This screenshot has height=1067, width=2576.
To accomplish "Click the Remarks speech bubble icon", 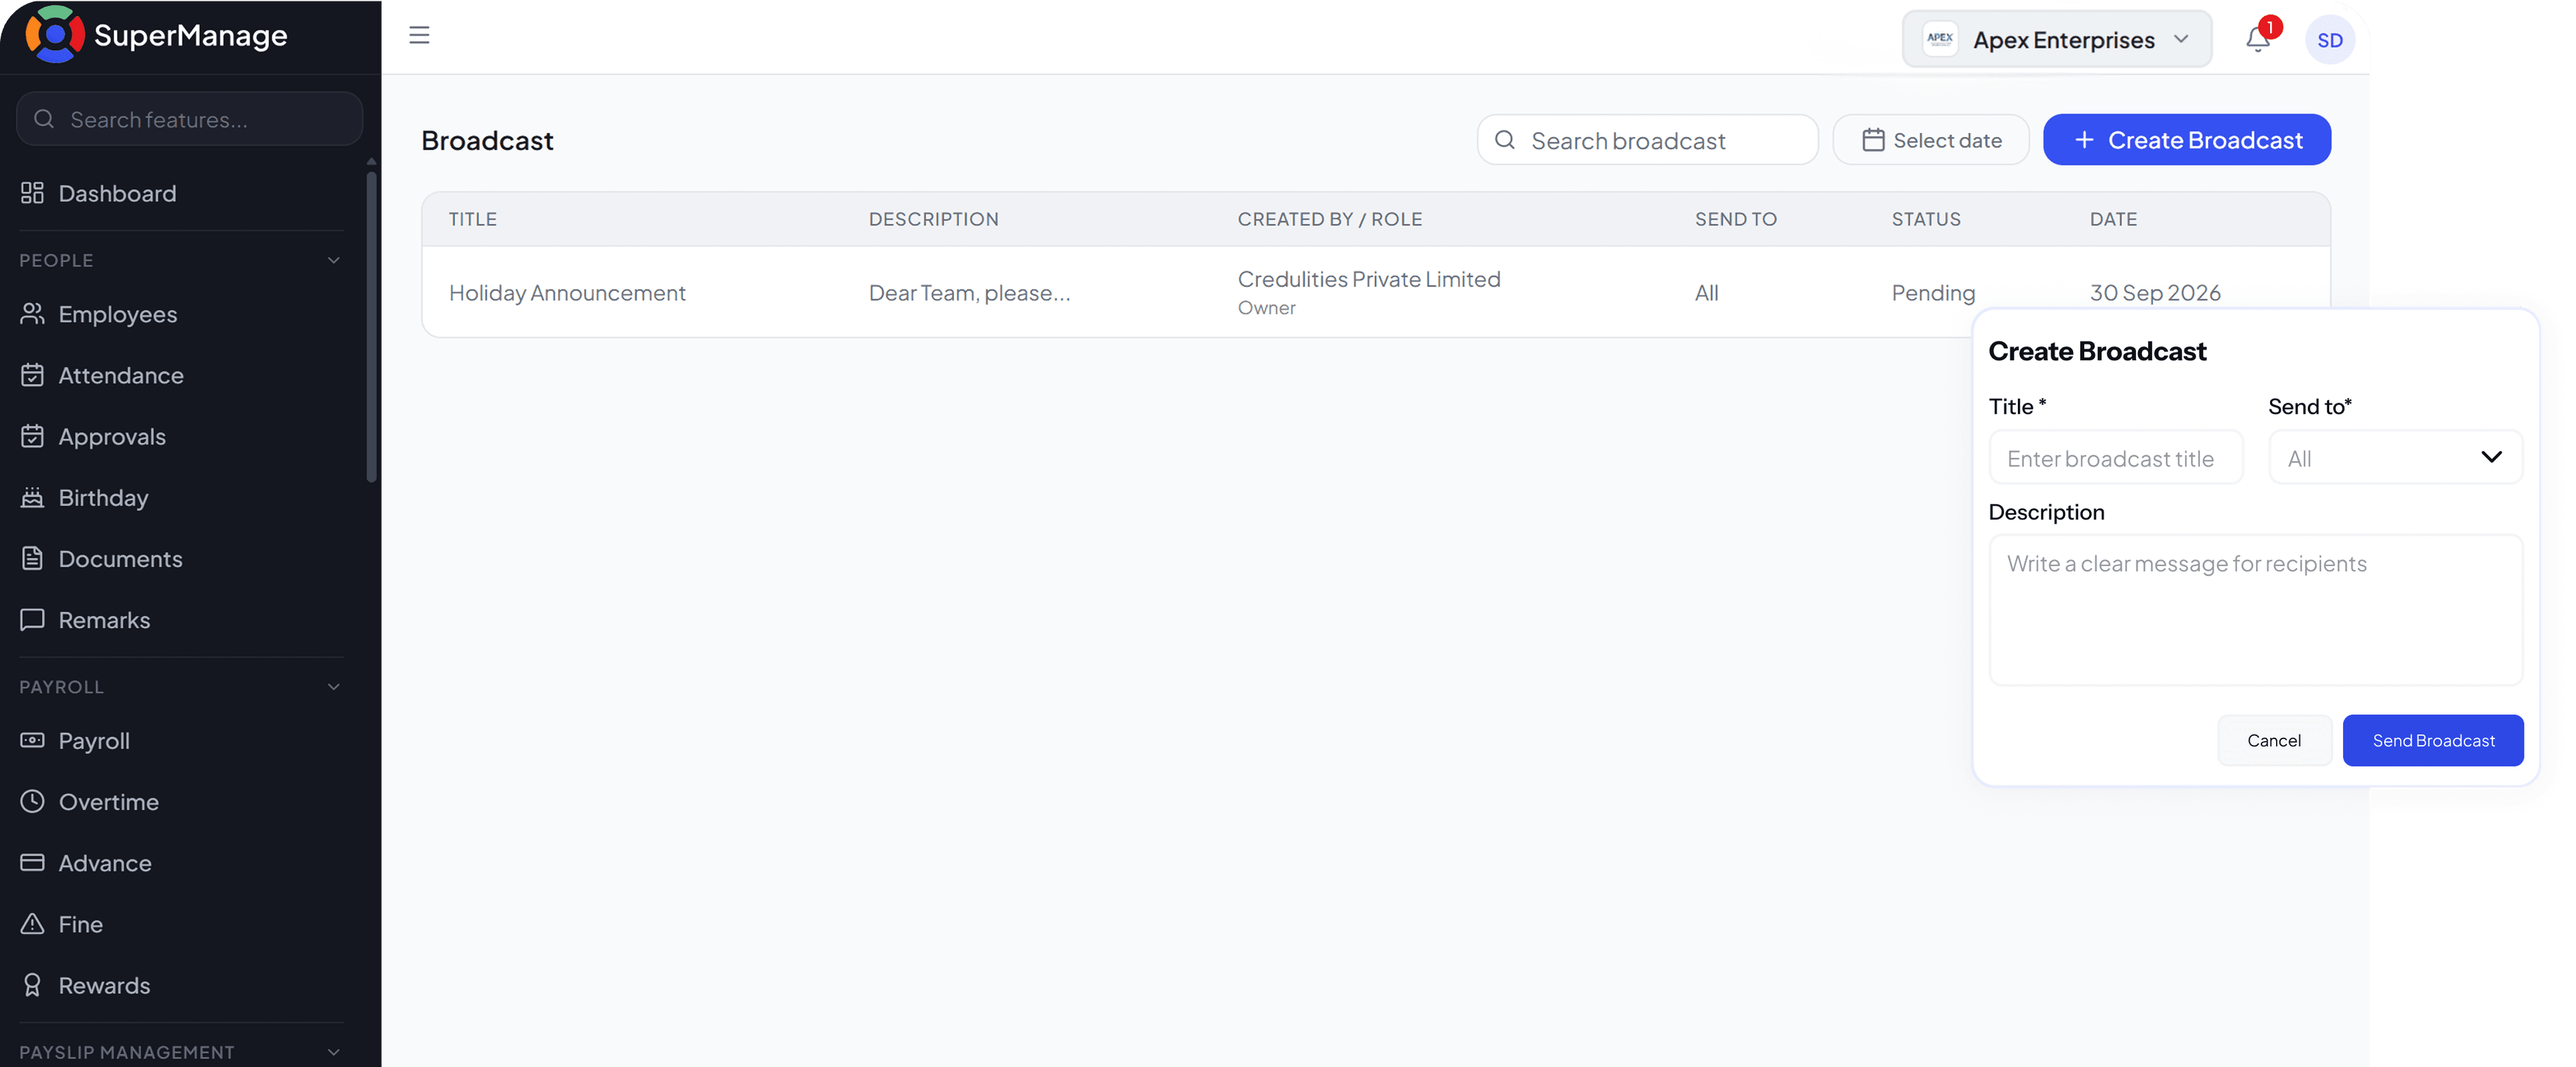I will click(32, 619).
